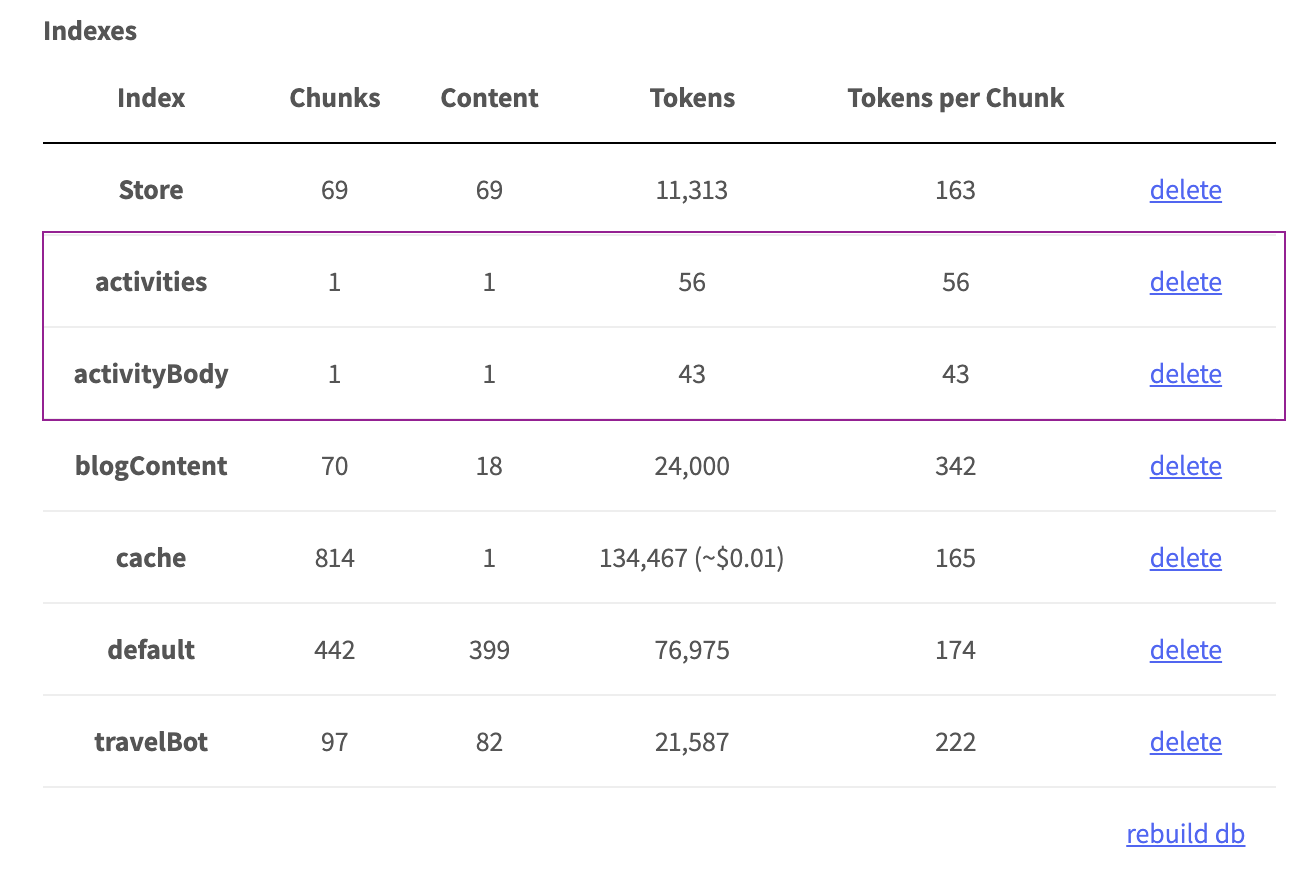This screenshot has height=872, width=1314.
Task: Click the rebuild db link
Action: click(x=1185, y=834)
